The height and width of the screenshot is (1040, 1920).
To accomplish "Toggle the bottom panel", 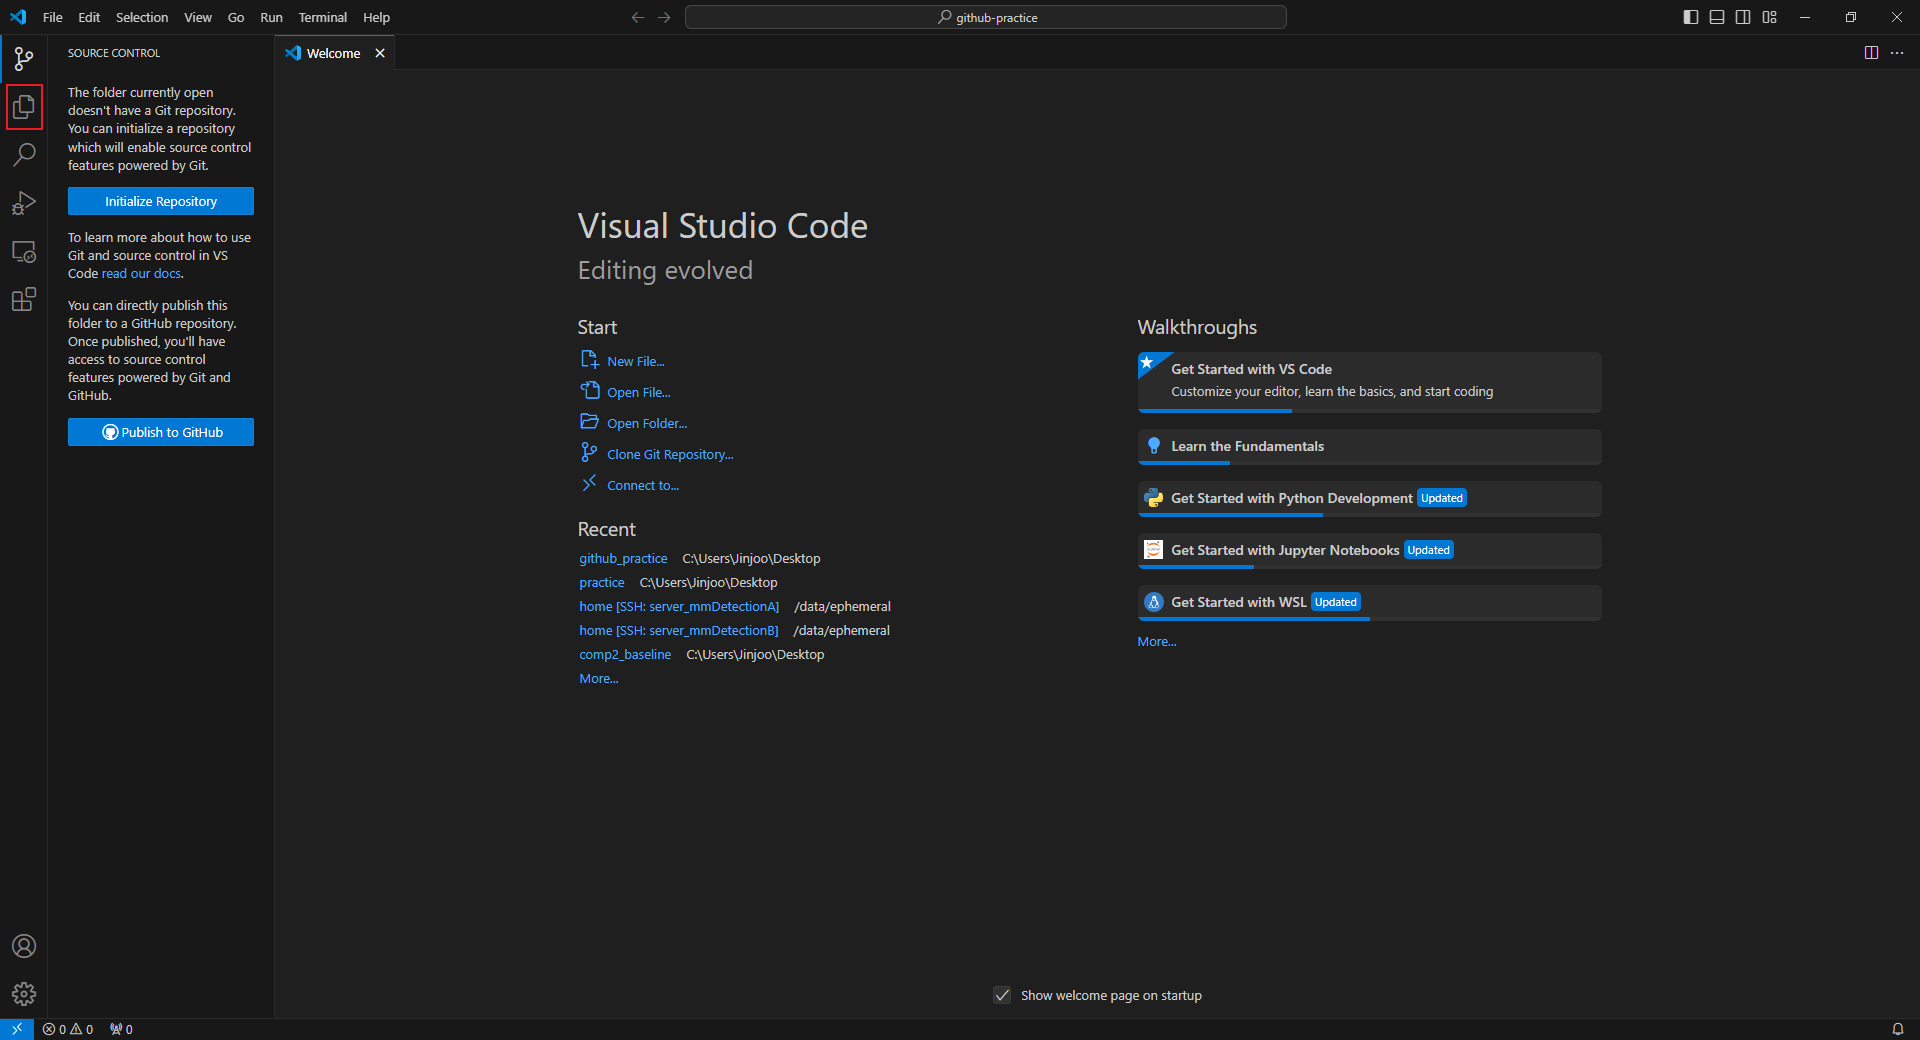I will tap(1717, 17).
